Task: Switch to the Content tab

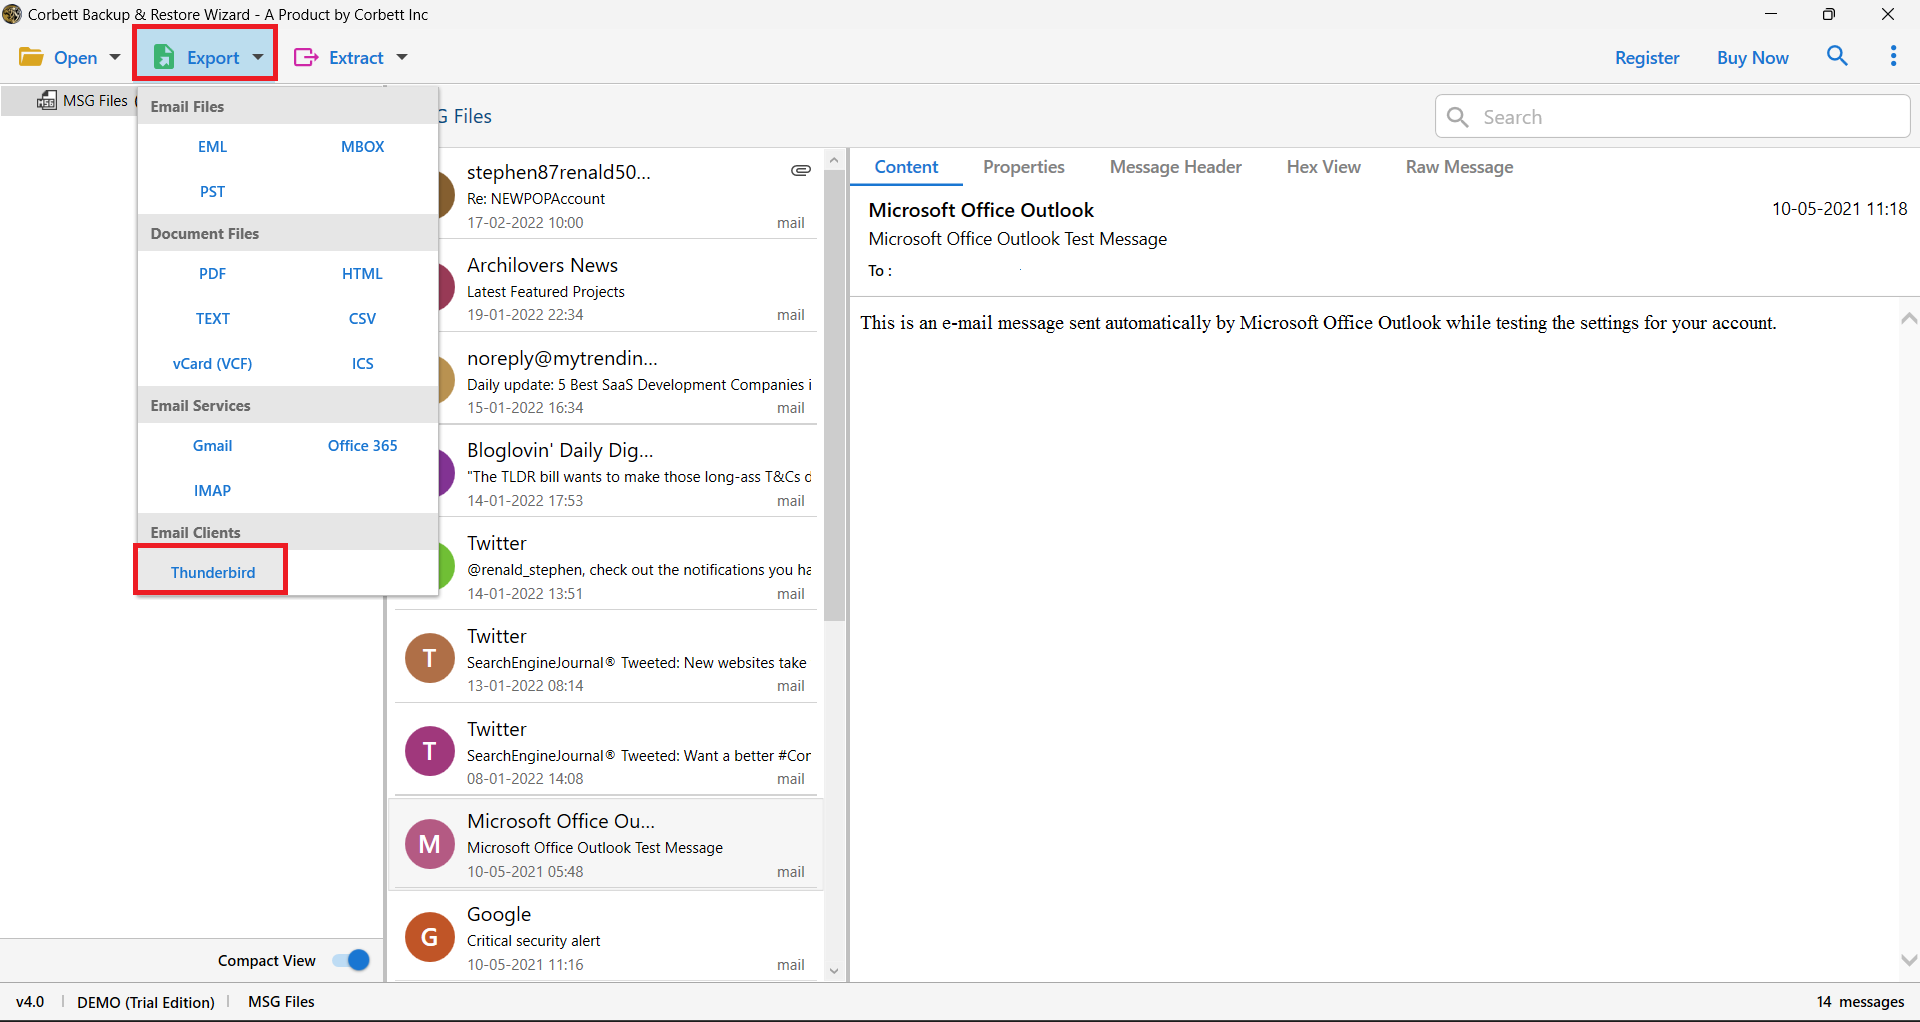Action: pos(906,167)
